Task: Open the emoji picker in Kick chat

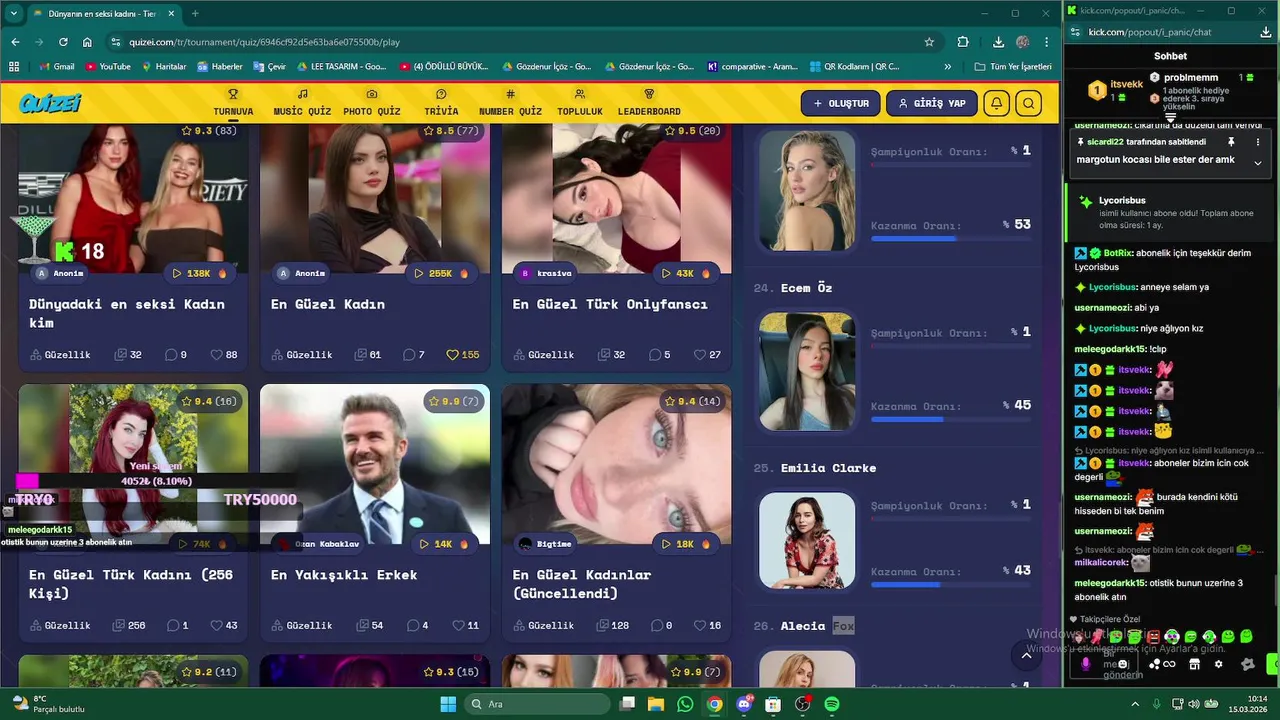Action: 1123,664
